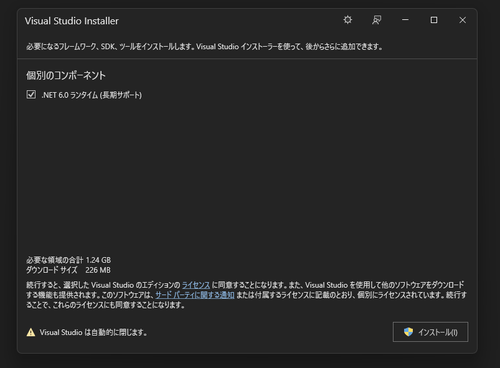Open the サード パーティに関する通知 link

click(x=195, y=295)
